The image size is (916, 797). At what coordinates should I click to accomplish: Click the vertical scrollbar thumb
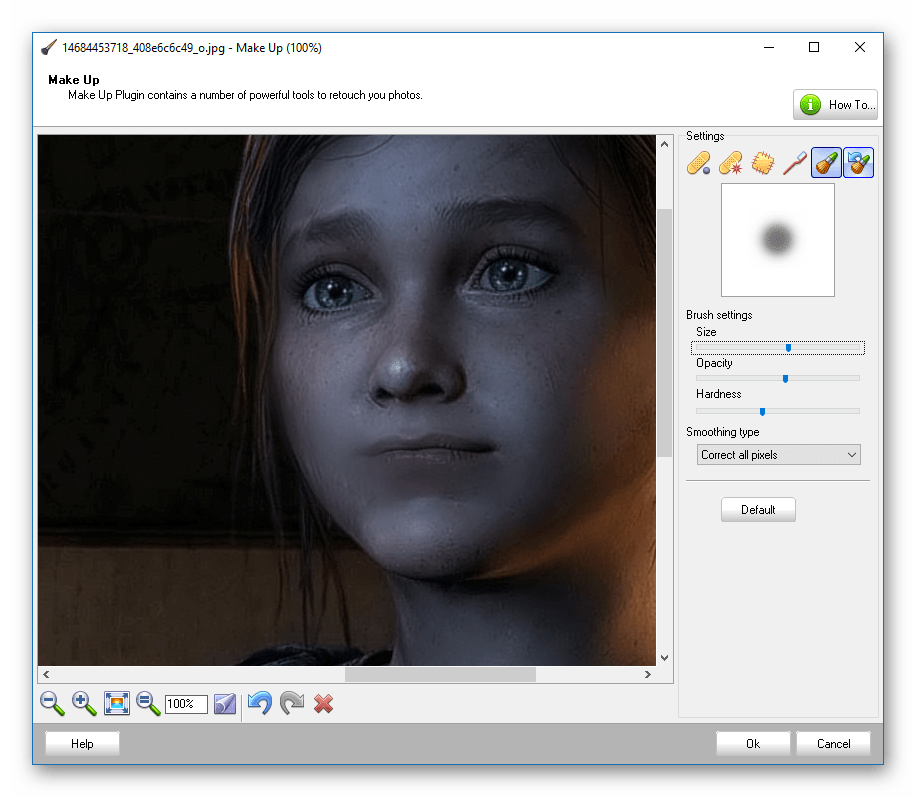664,332
